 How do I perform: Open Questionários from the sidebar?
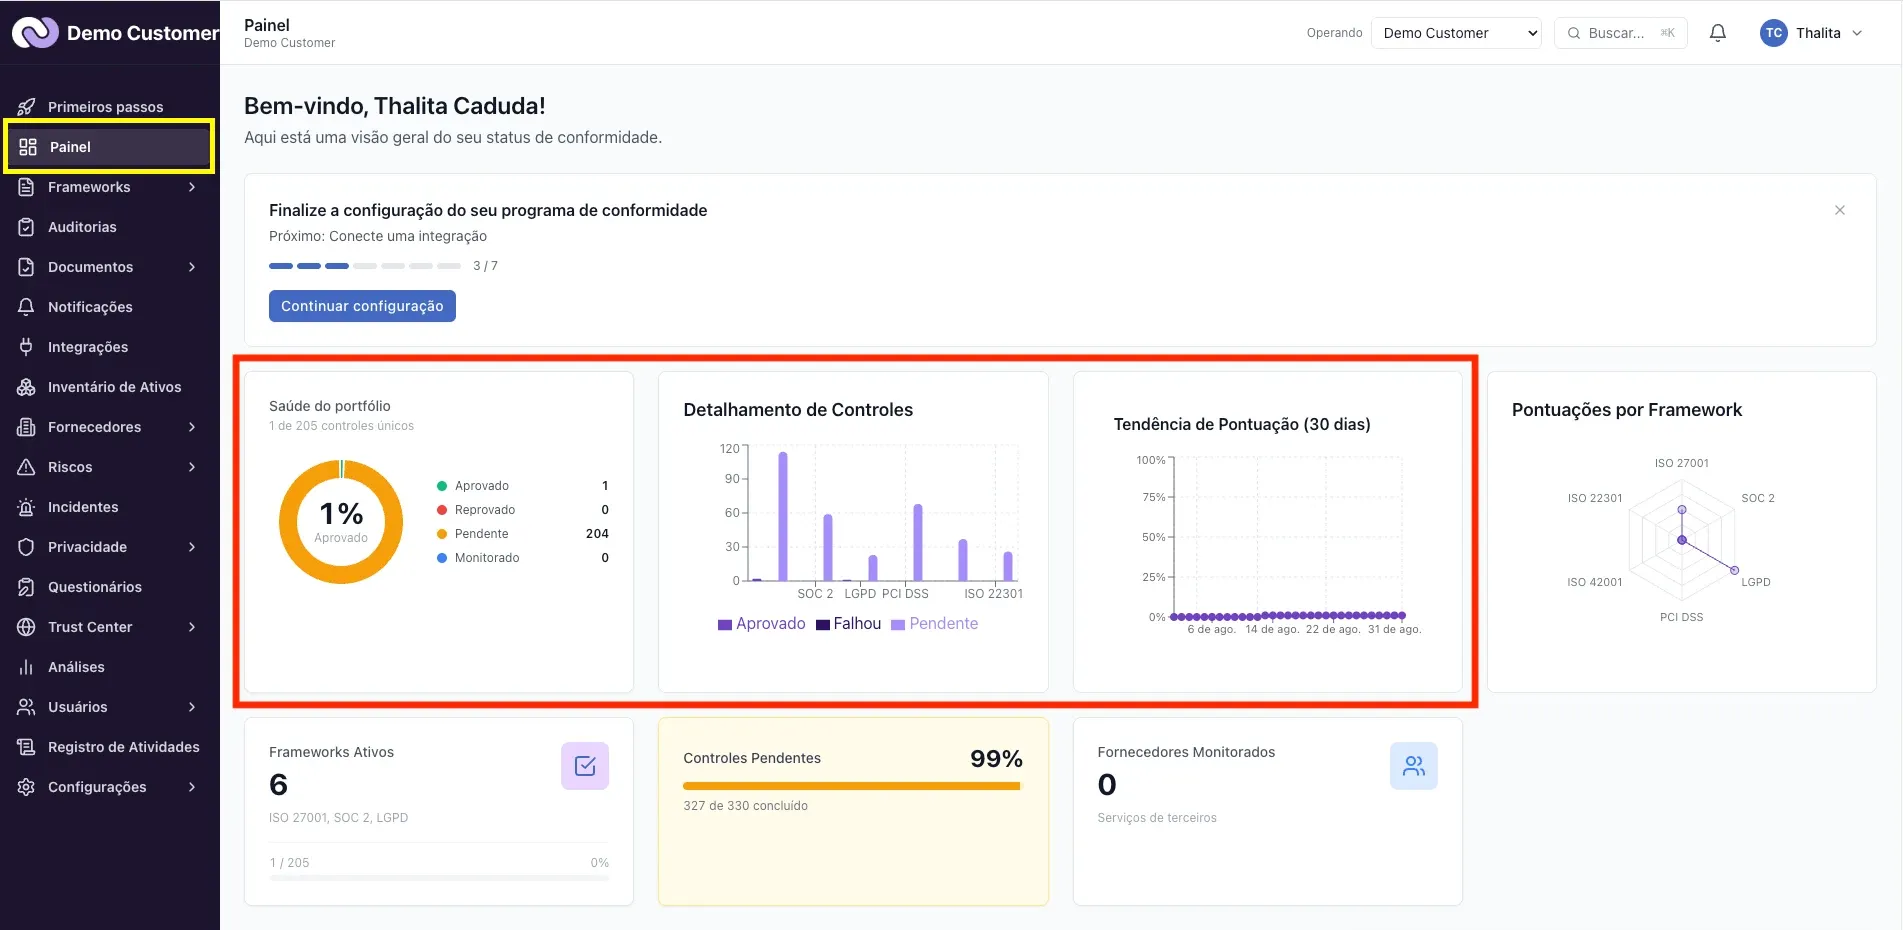[110, 587]
